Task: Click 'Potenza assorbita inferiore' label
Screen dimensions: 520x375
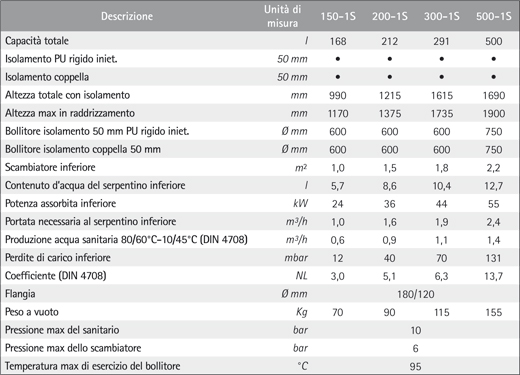Action: click(x=60, y=203)
